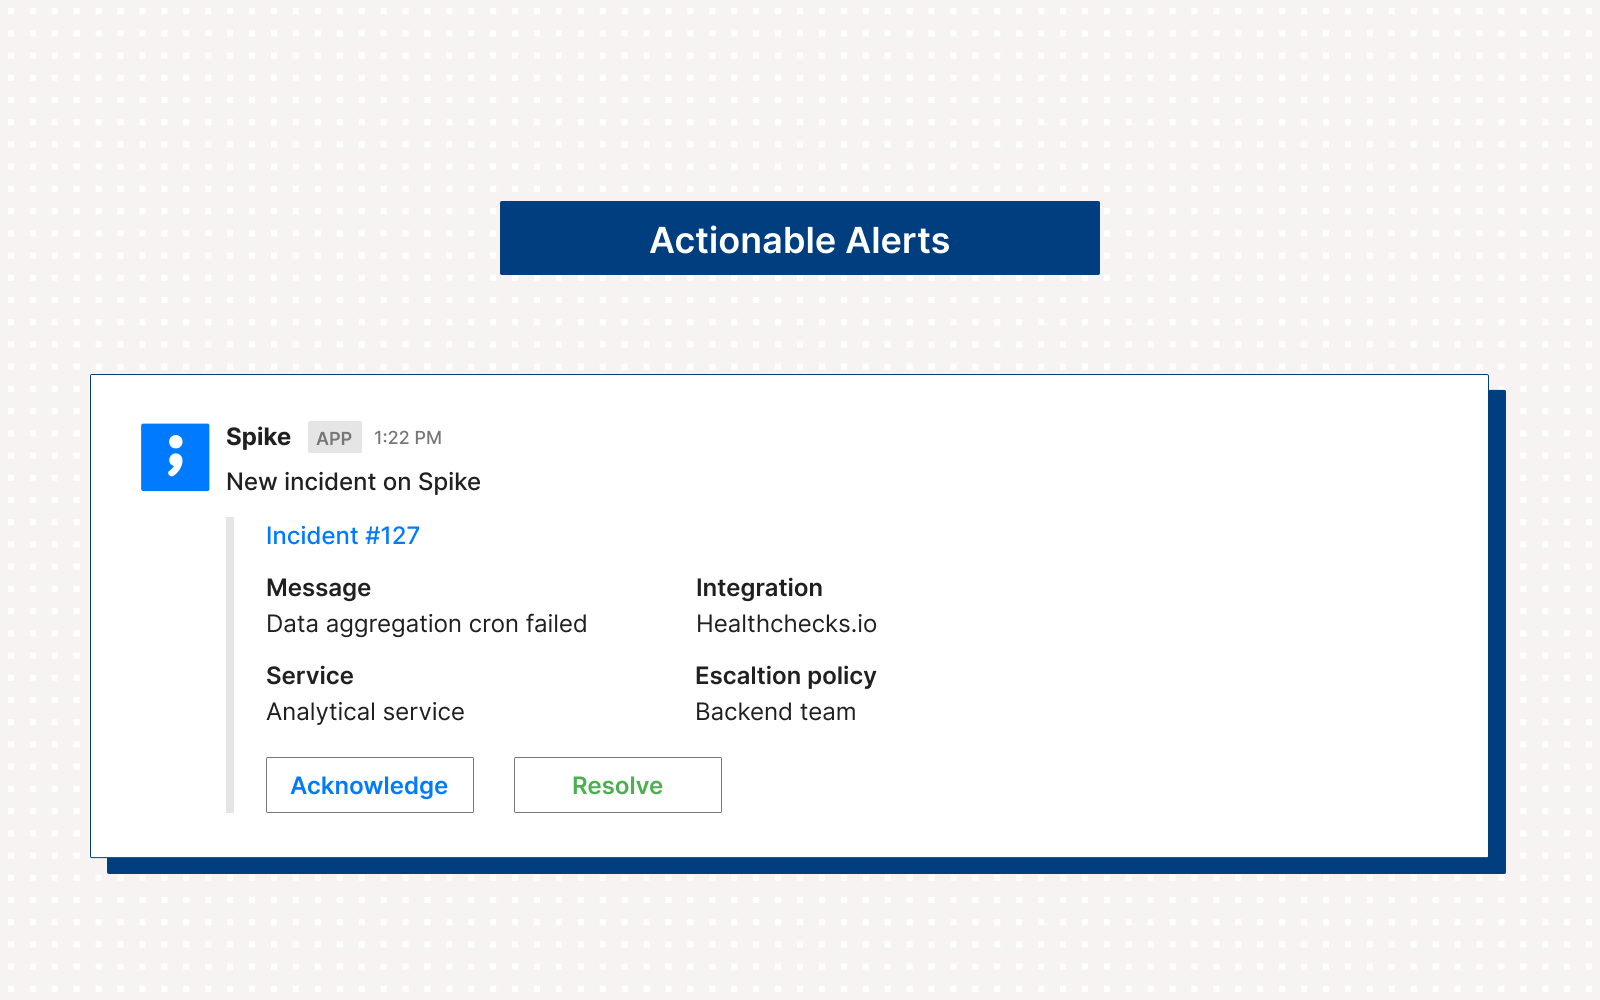This screenshot has width=1600, height=1000.
Task: Select the "New incident on Spike" text
Action: pos(353,482)
